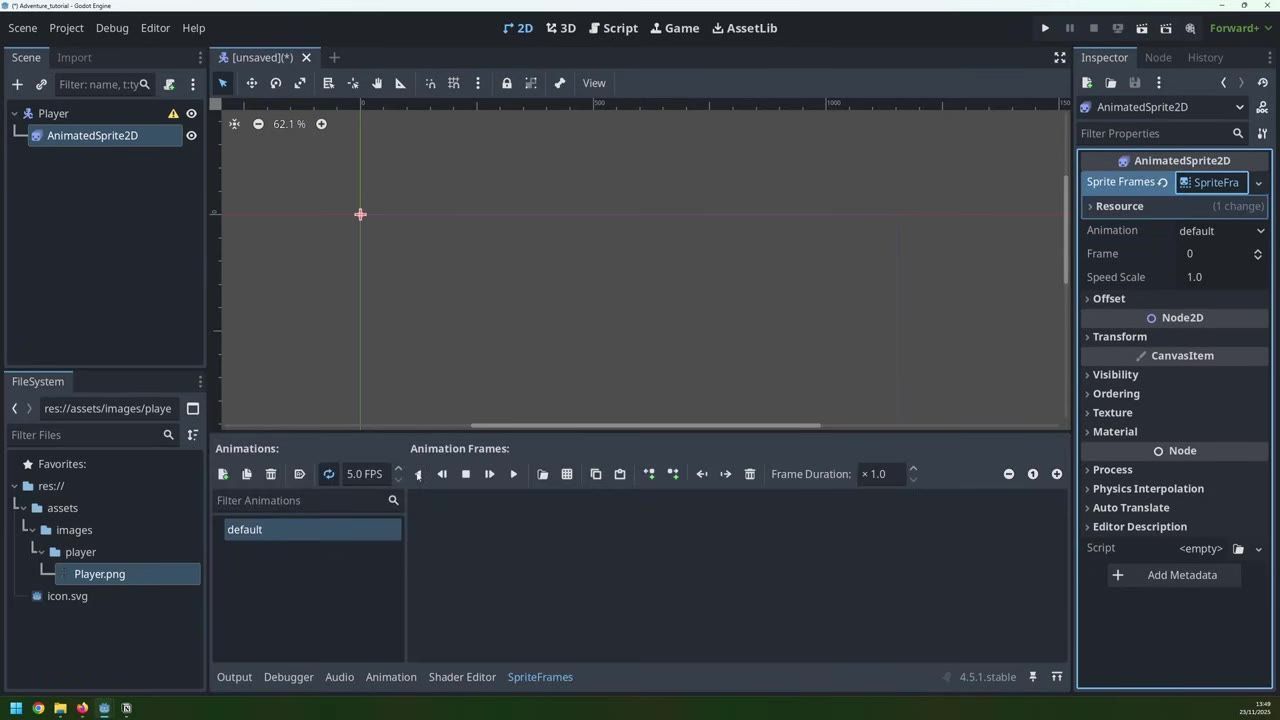Pick the Ruler Mode tool
Screen dimensions: 1280x720
[401, 83]
